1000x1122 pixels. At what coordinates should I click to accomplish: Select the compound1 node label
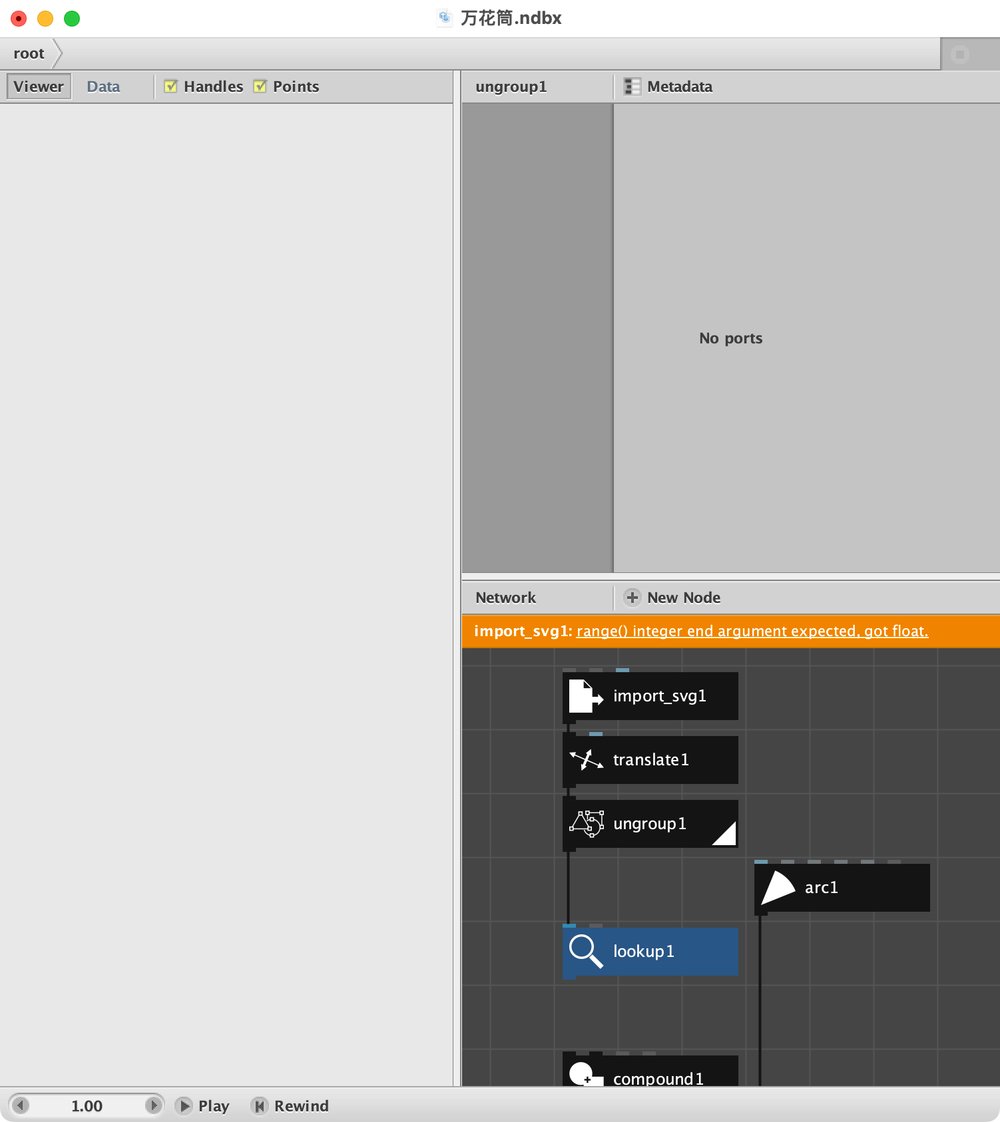658,1078
